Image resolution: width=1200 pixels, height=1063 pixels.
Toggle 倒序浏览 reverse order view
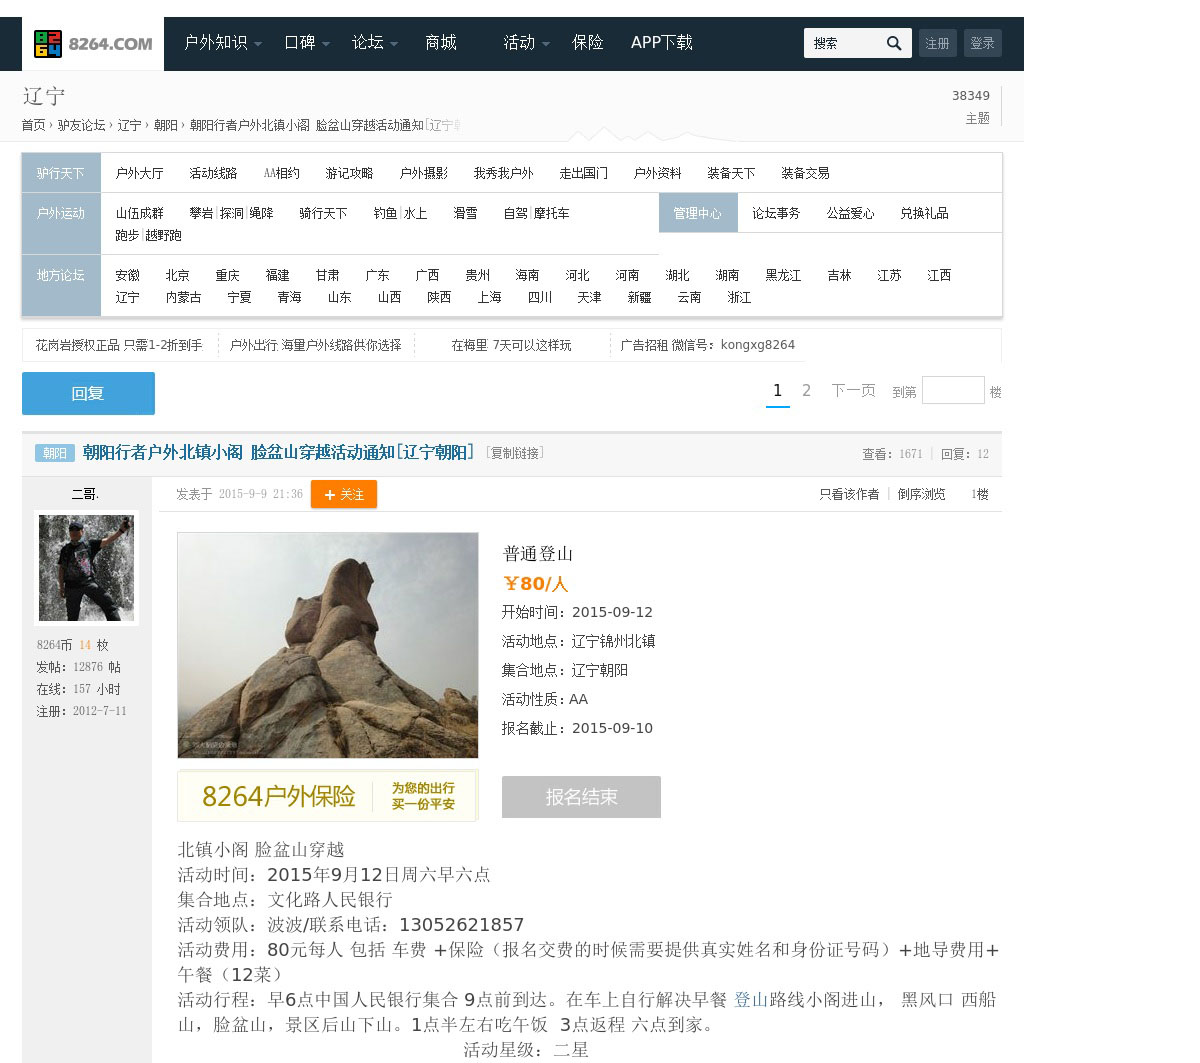tap(921, 494)
